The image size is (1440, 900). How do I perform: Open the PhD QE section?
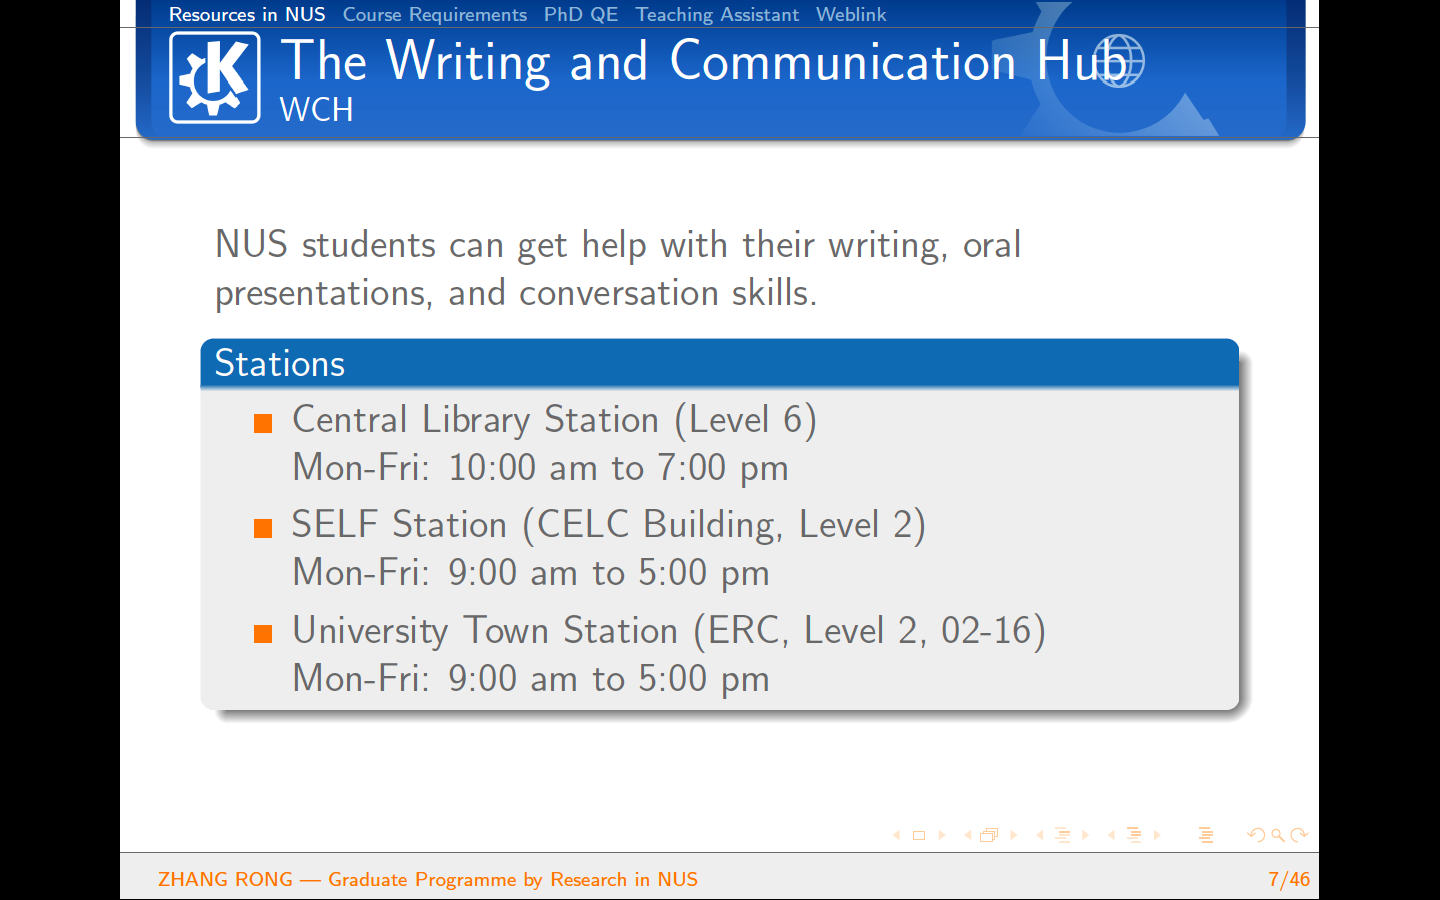point(581,14)
